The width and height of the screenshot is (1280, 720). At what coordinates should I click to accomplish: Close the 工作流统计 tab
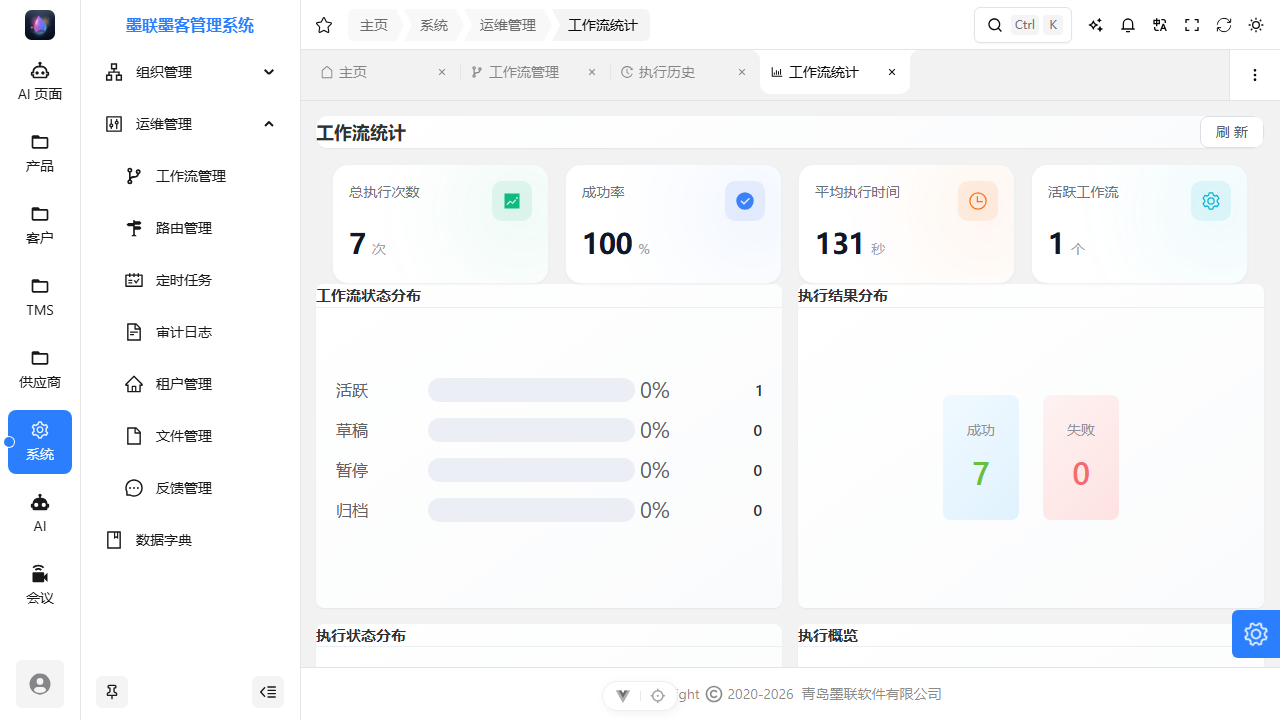click(892, 72)
